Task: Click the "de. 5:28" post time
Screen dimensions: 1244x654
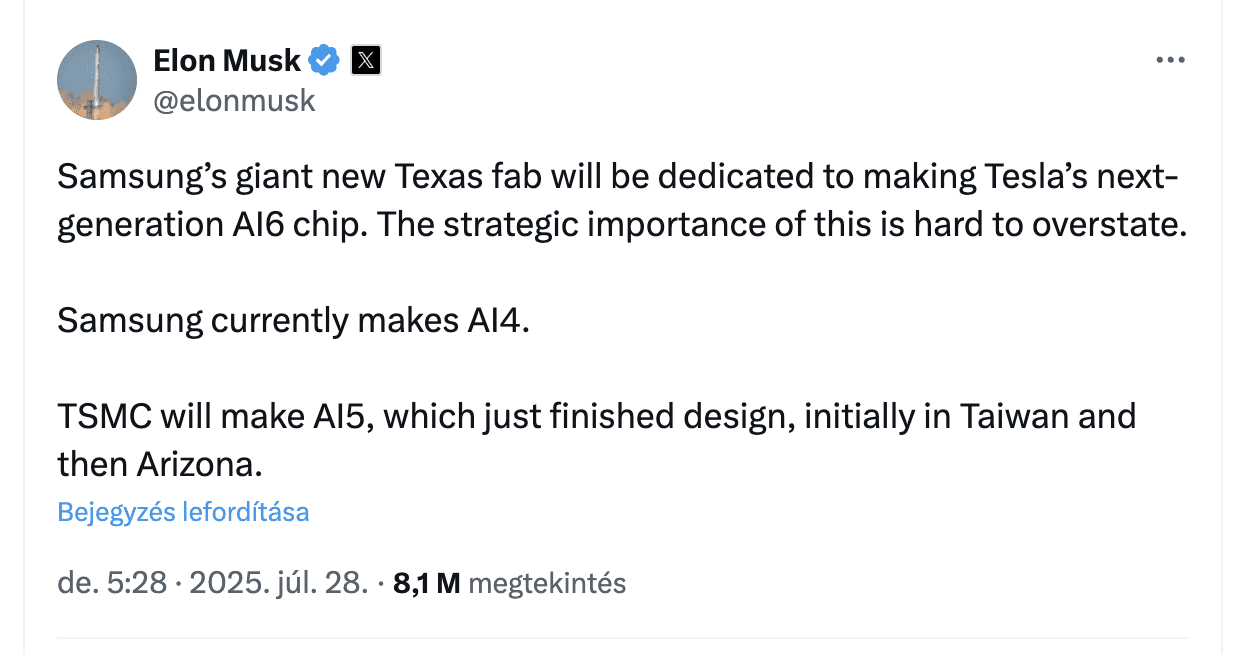Action: (111, 583)
